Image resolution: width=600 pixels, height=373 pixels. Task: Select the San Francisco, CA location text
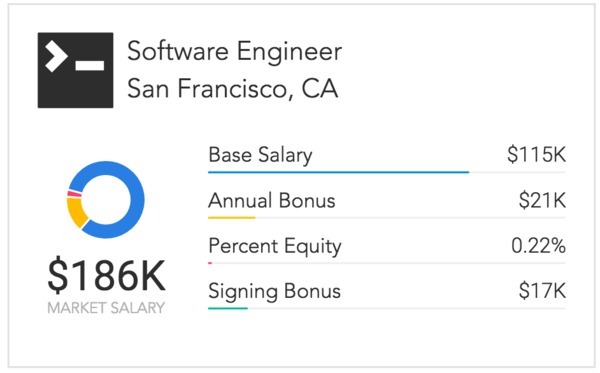tap(233, 89)
